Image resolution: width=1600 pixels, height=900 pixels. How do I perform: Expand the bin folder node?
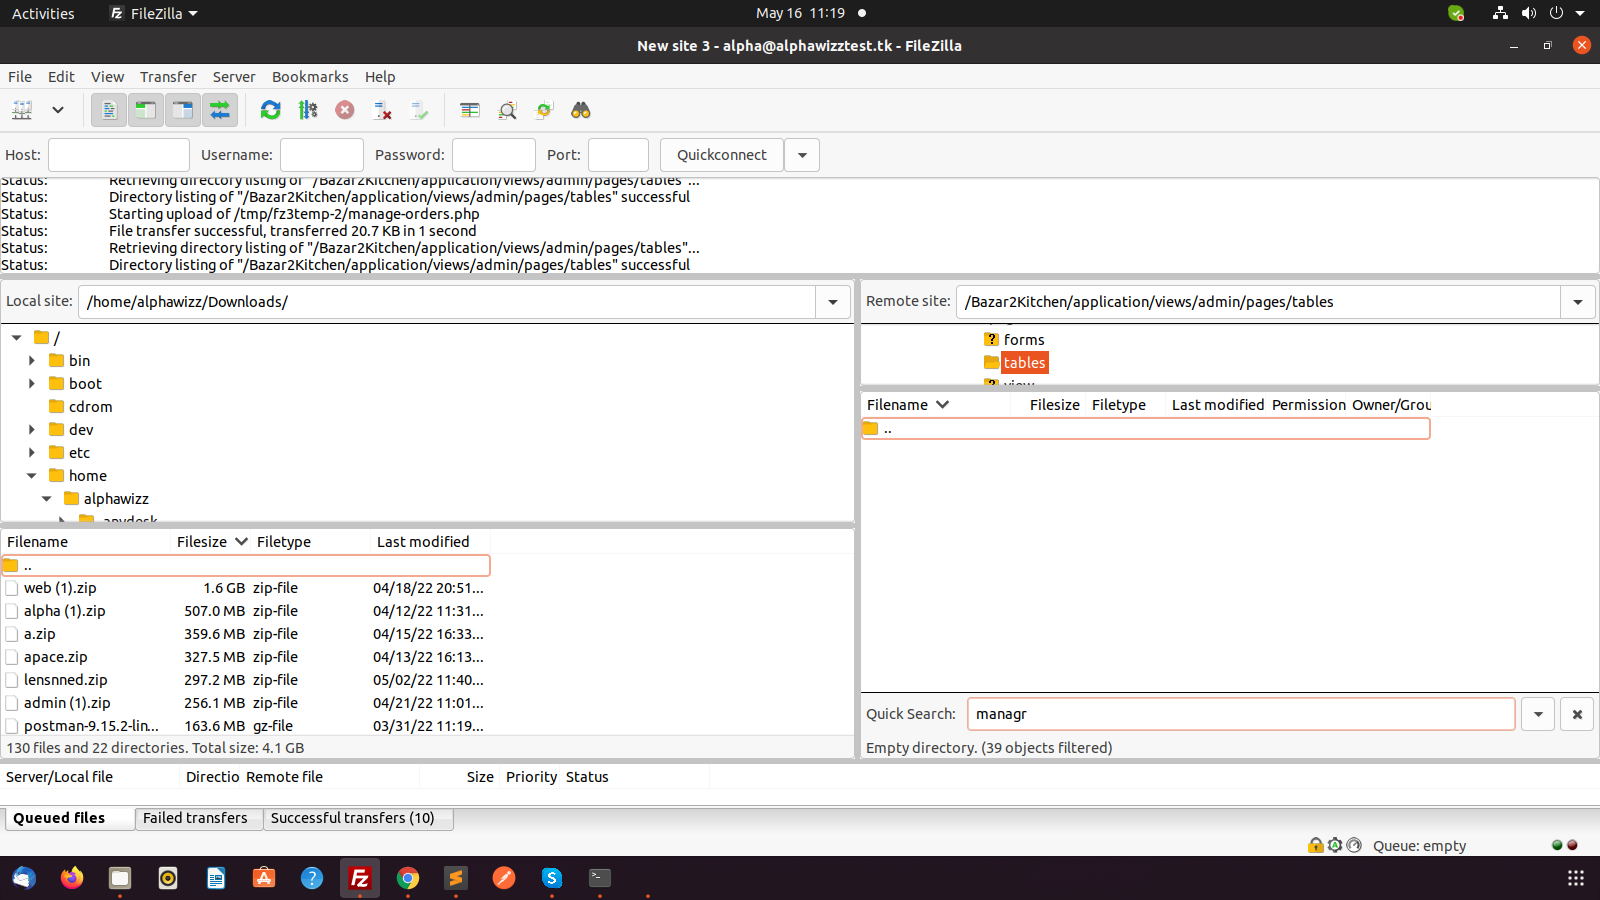(x=32, y=361)
